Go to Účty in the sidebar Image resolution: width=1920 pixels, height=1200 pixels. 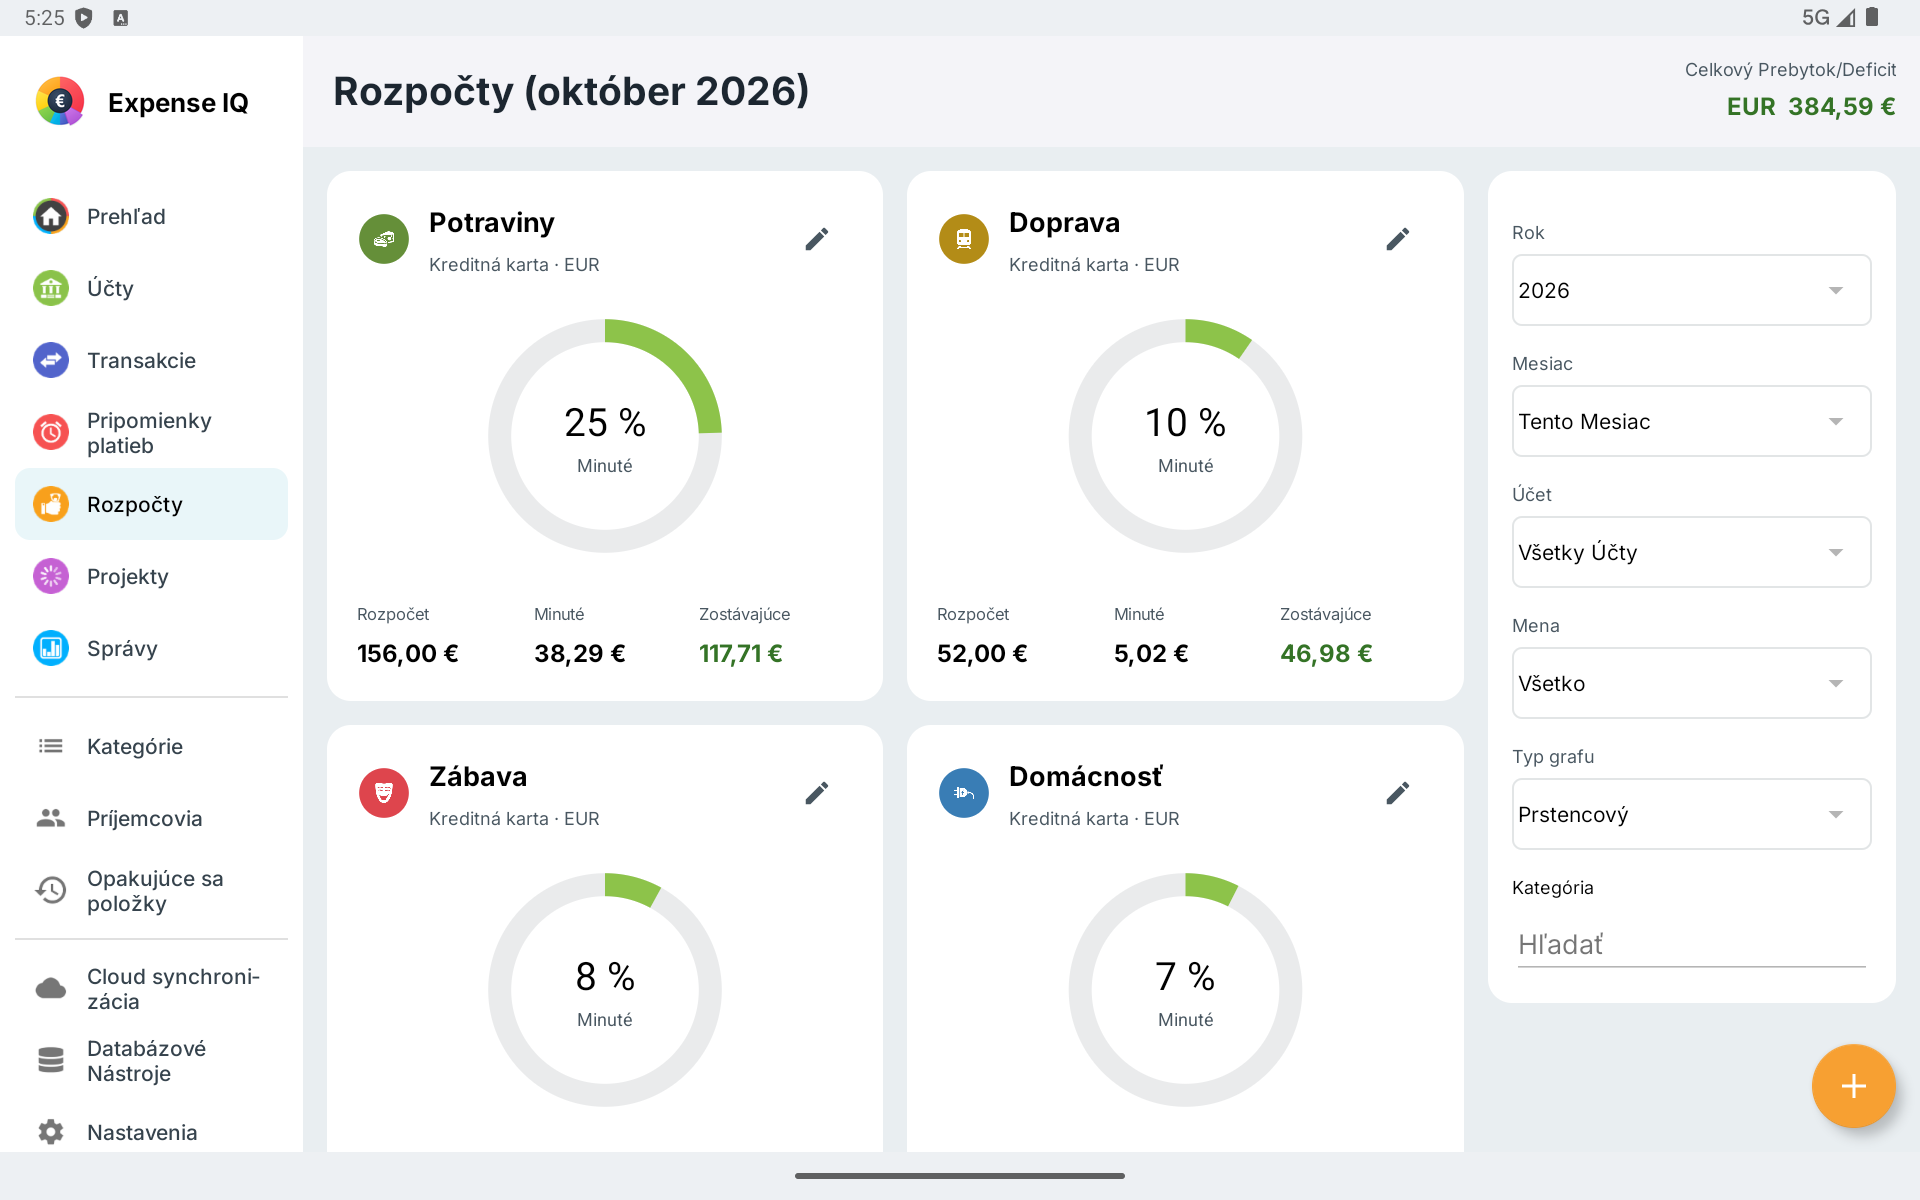151,288
